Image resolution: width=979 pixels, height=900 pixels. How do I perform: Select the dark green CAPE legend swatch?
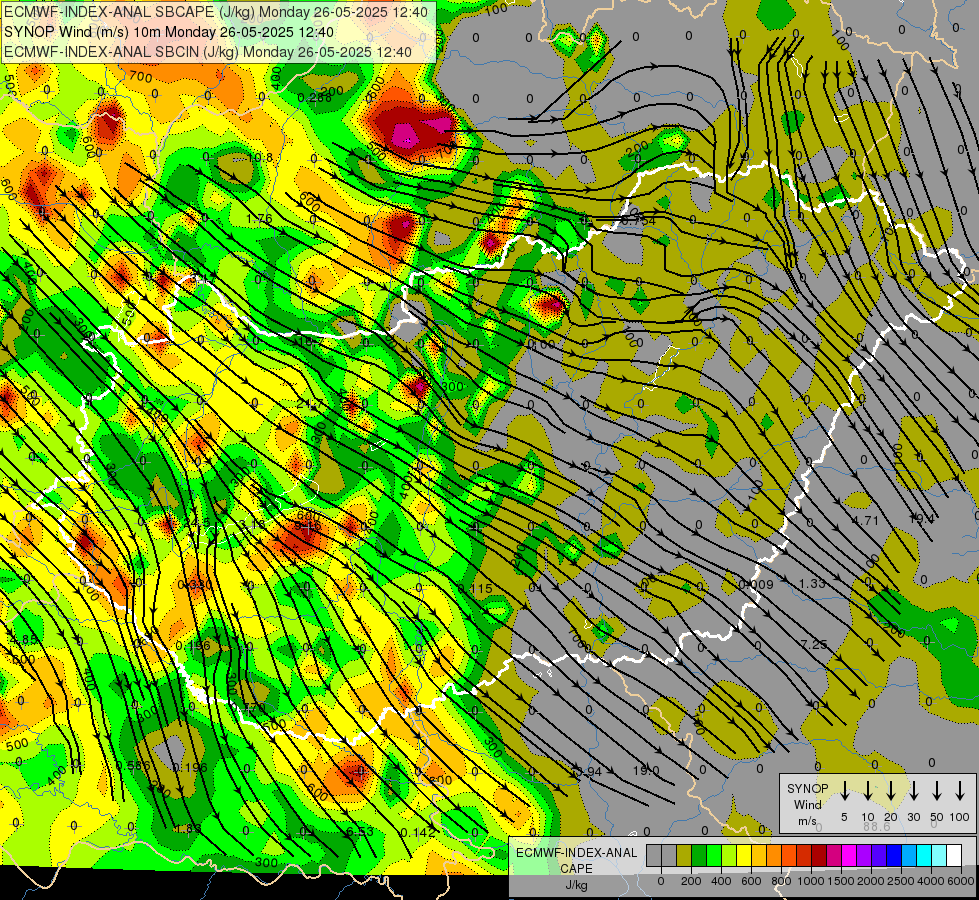[699, 855]
